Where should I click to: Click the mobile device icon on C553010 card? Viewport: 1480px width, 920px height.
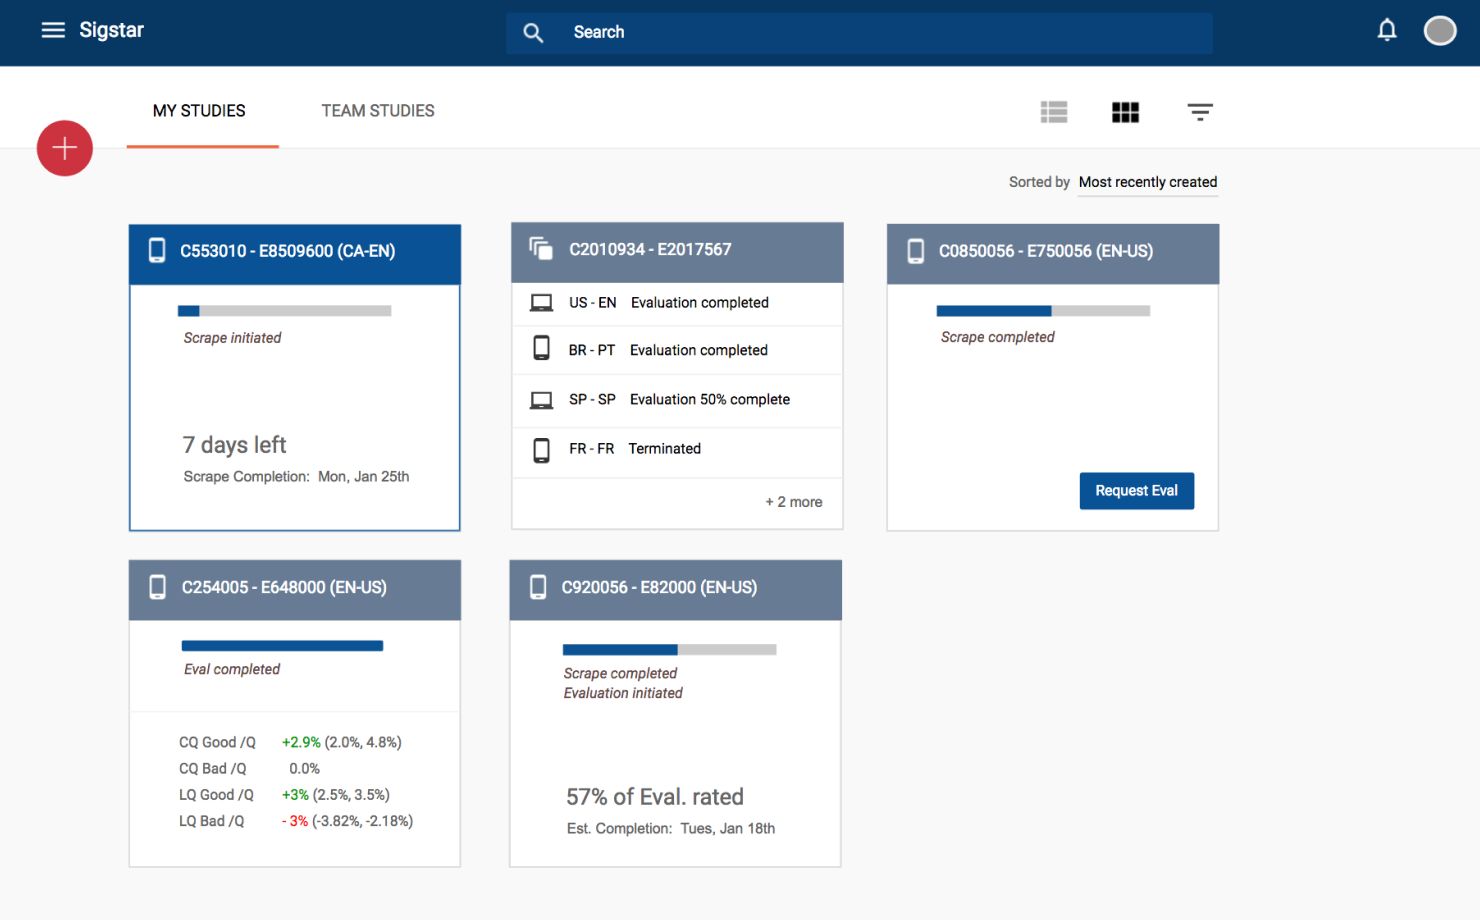157,251
